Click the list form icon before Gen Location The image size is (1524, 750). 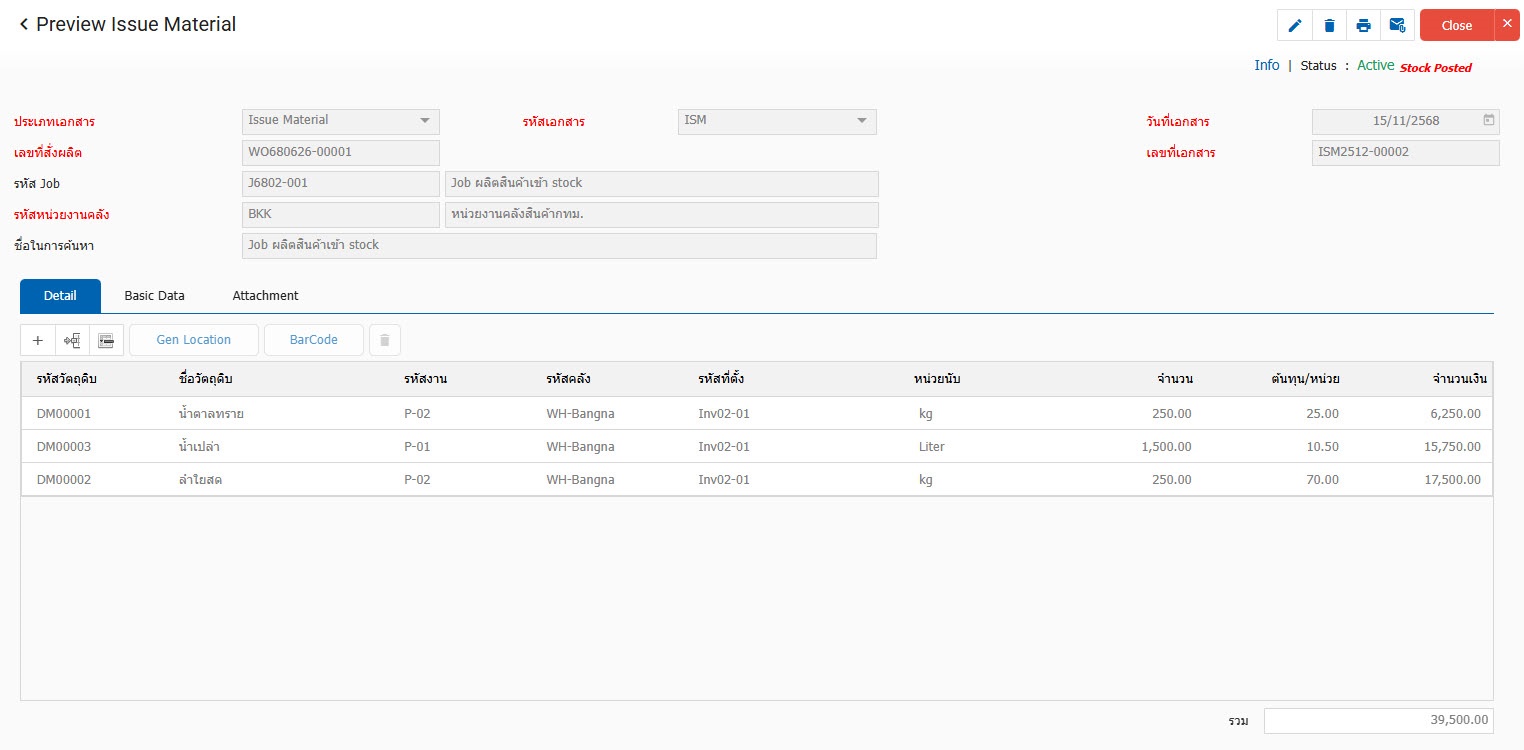[106, 340]
